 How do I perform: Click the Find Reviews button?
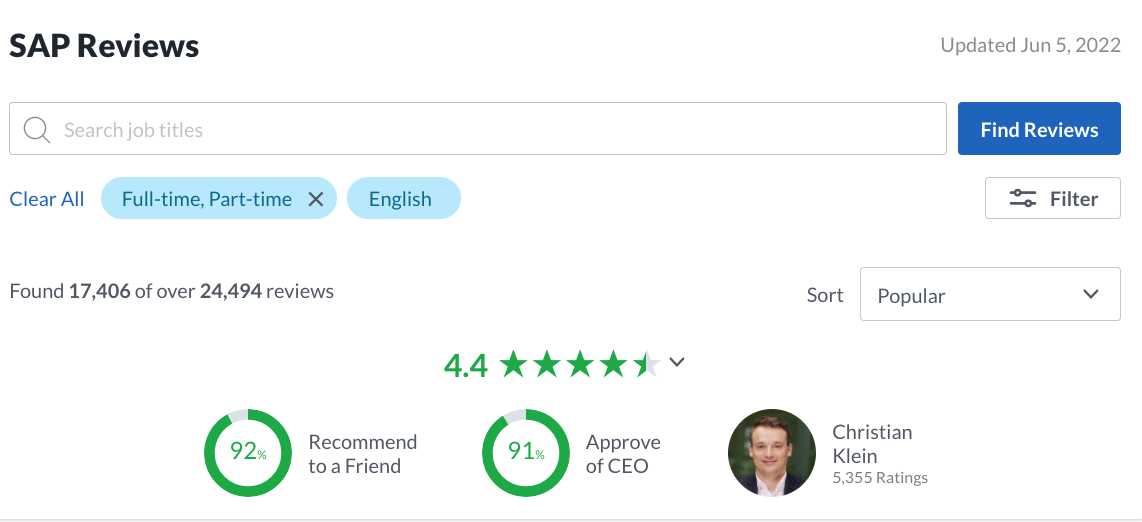tap(1039, 129)
